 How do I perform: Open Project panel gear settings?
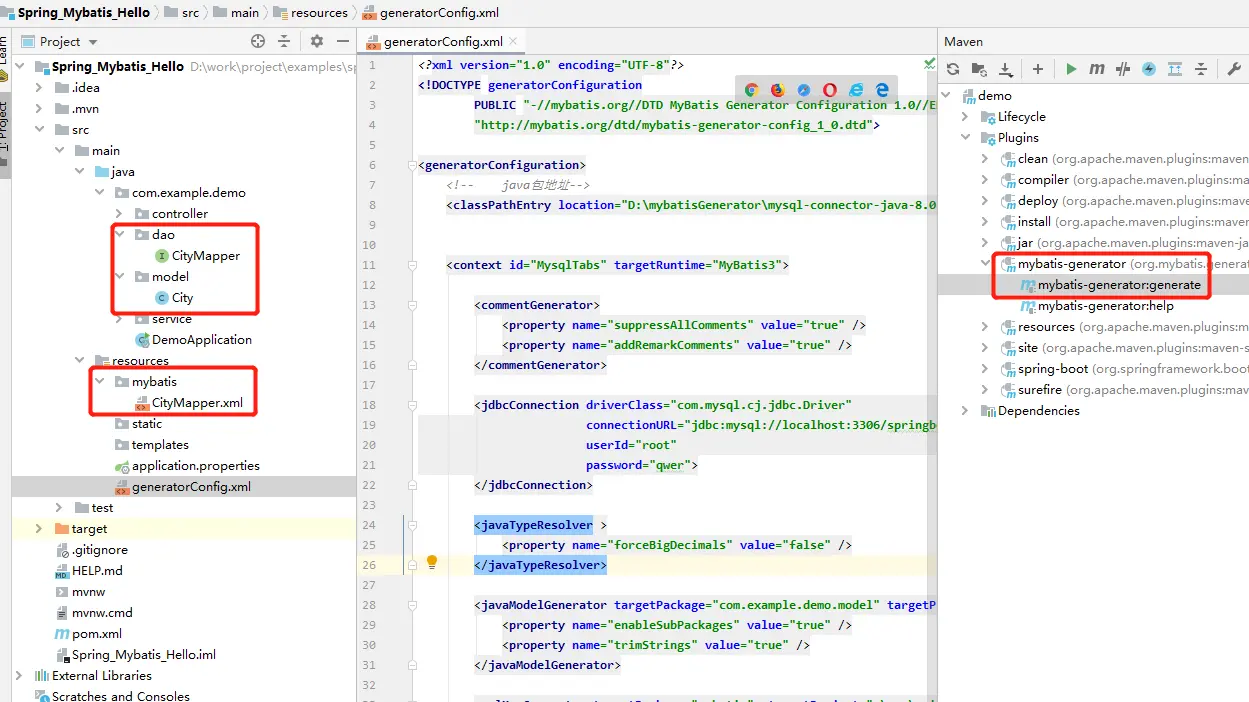317,41
